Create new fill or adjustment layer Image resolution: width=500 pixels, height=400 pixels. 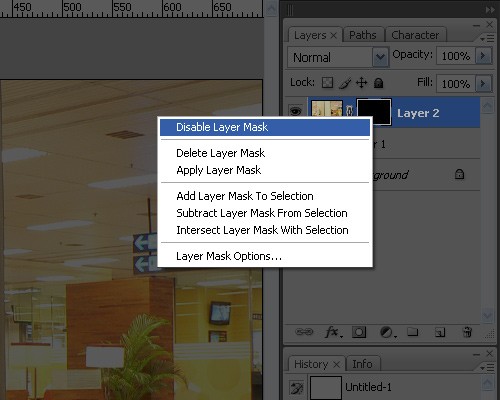pyautogui.click(x=387, y=332)
